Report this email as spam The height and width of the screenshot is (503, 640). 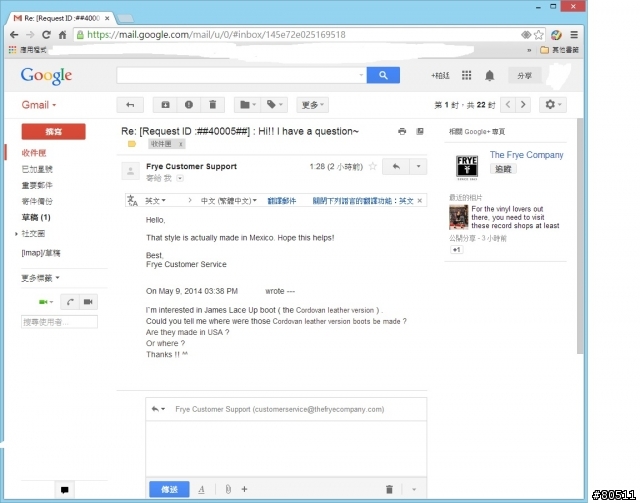pos(189,105)
